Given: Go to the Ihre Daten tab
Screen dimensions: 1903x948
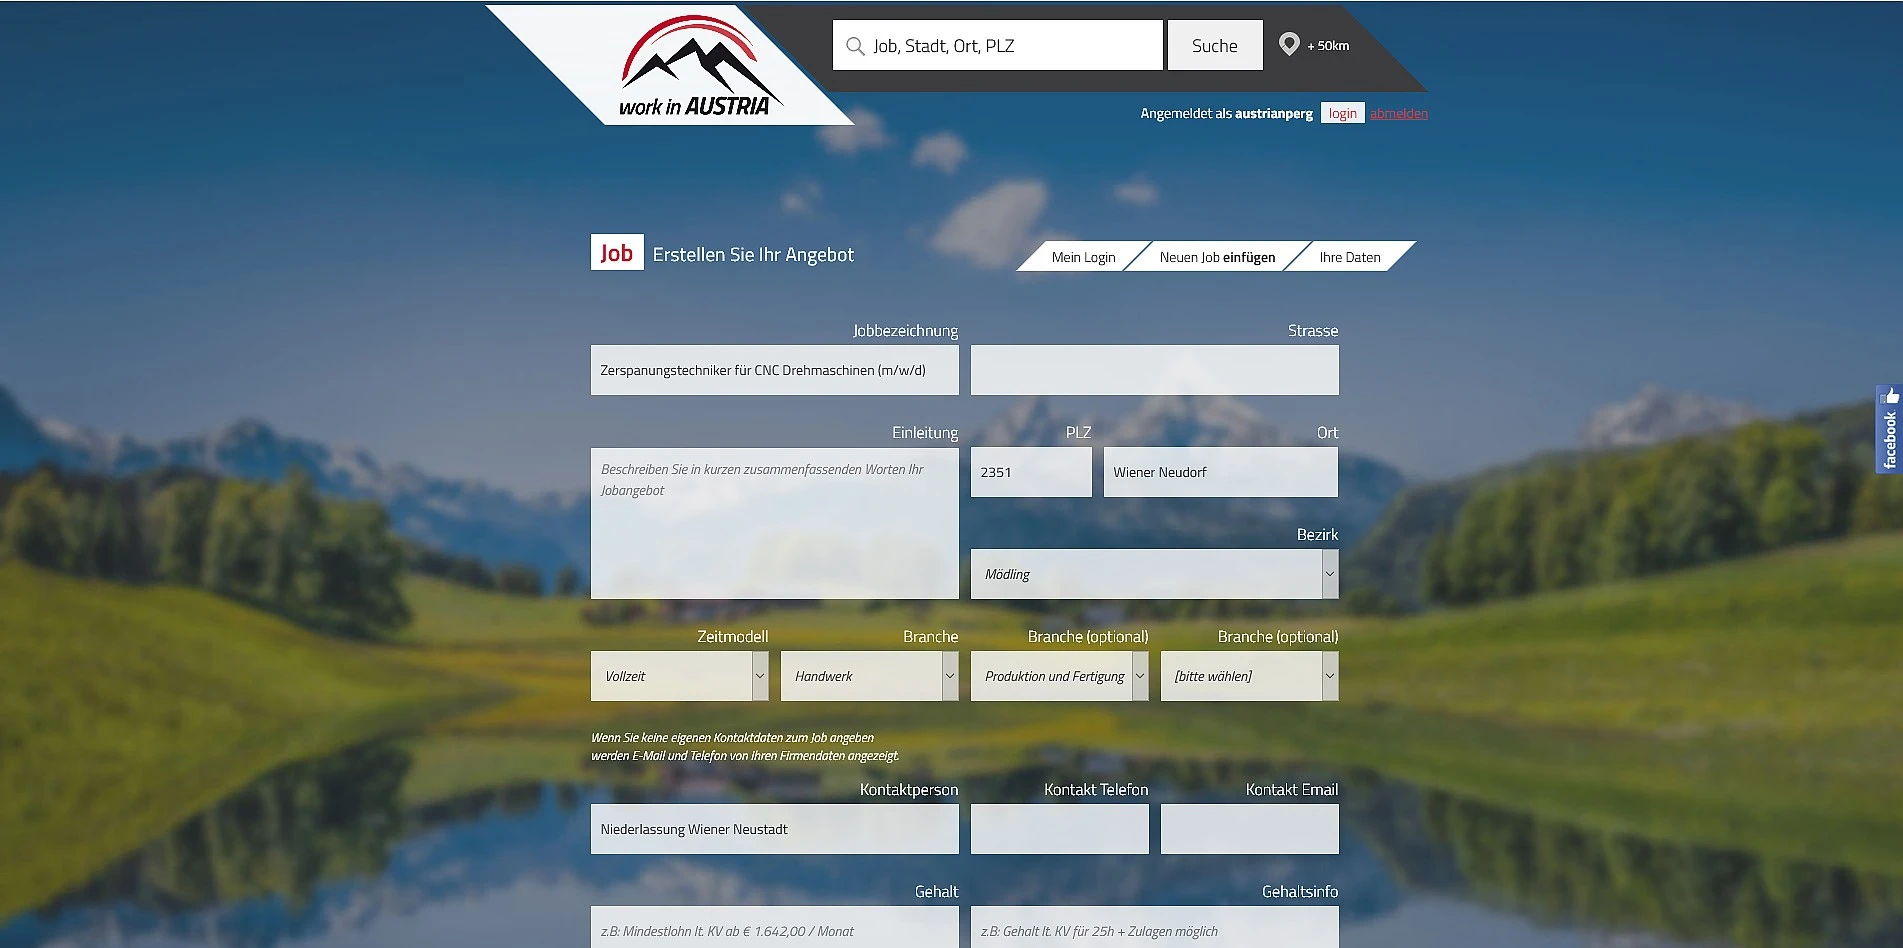Looking at the screenshot, I should point(1349,257).
